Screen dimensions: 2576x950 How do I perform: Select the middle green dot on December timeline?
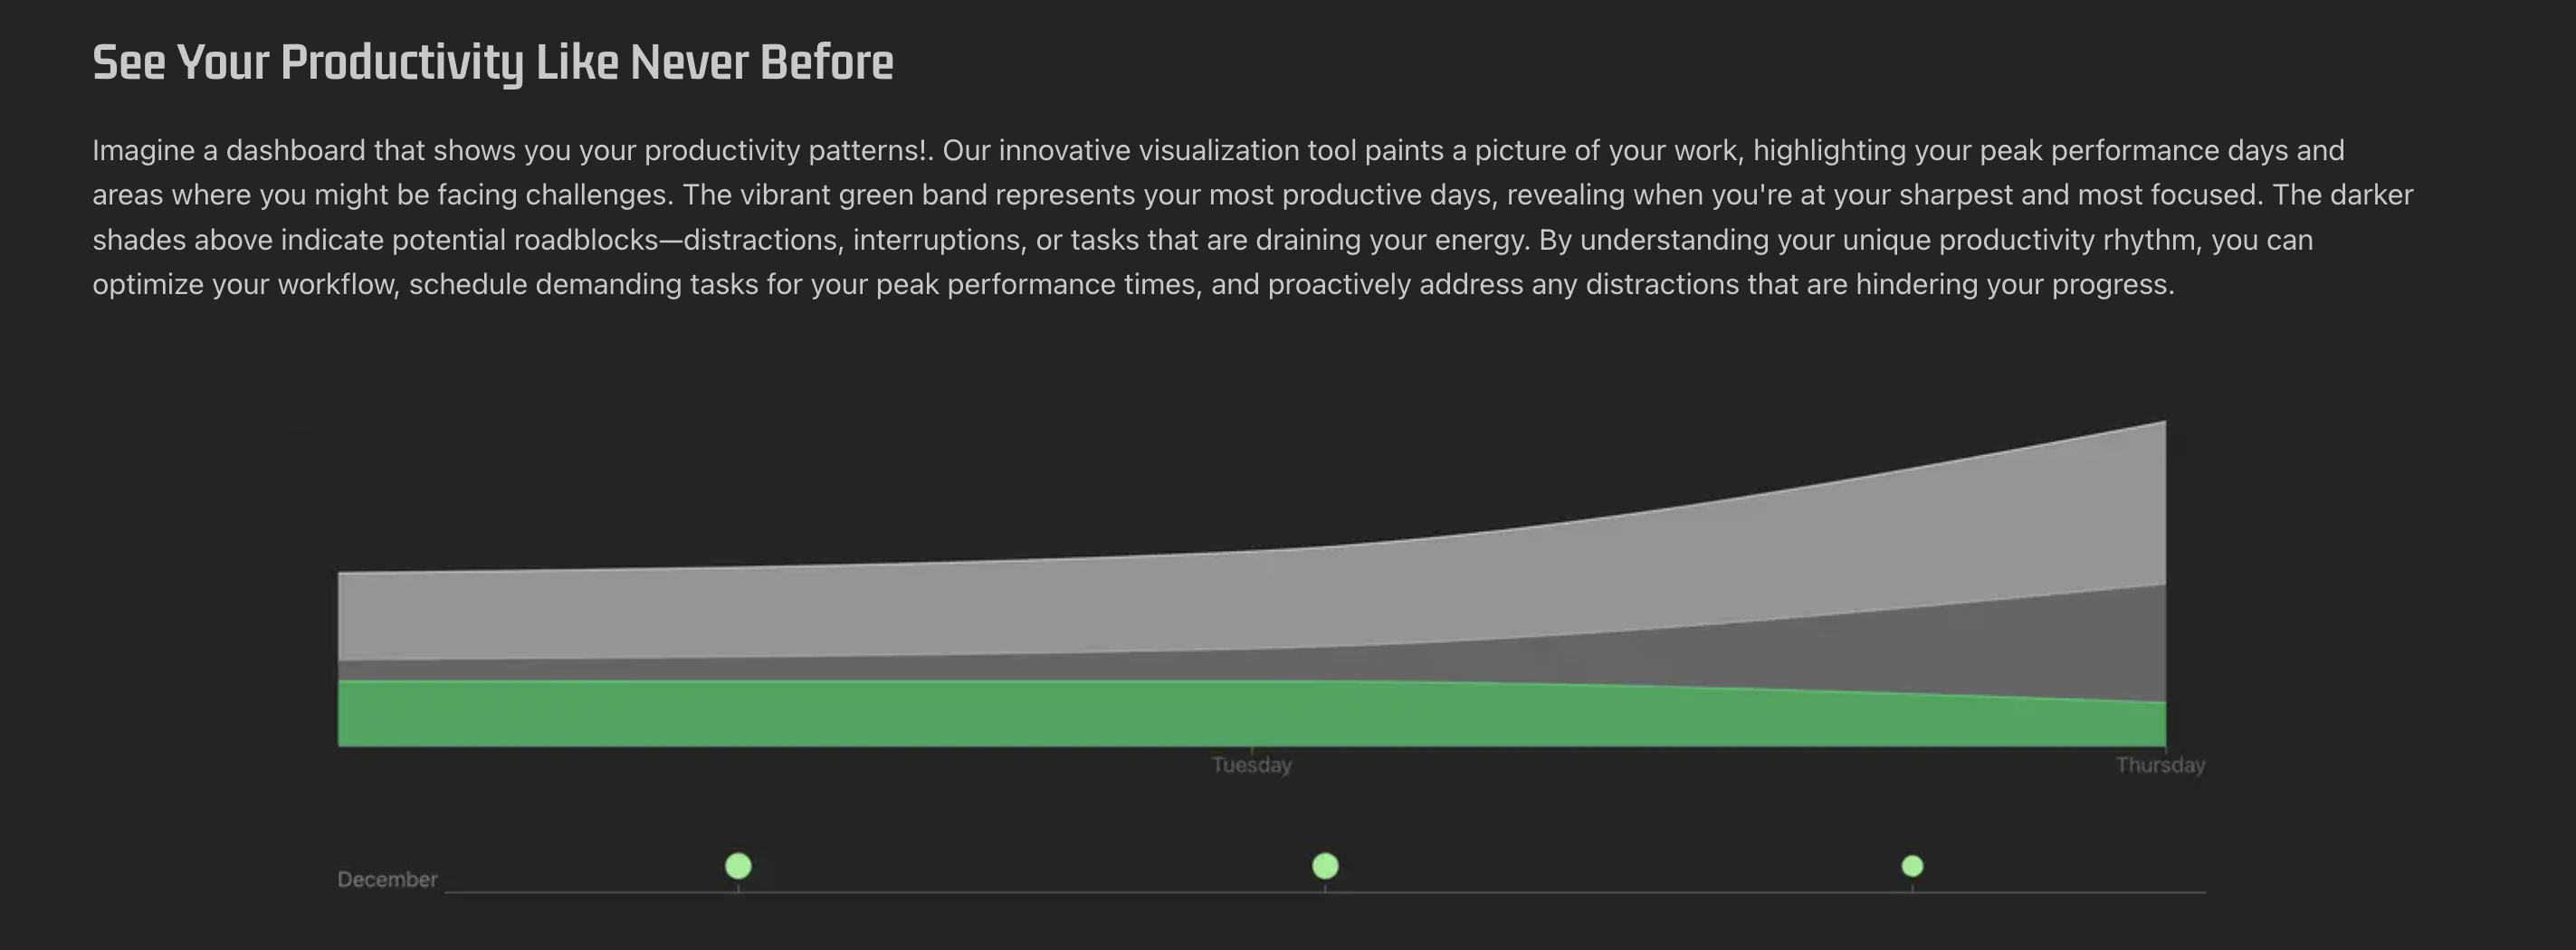click(x=1325, y=866)
